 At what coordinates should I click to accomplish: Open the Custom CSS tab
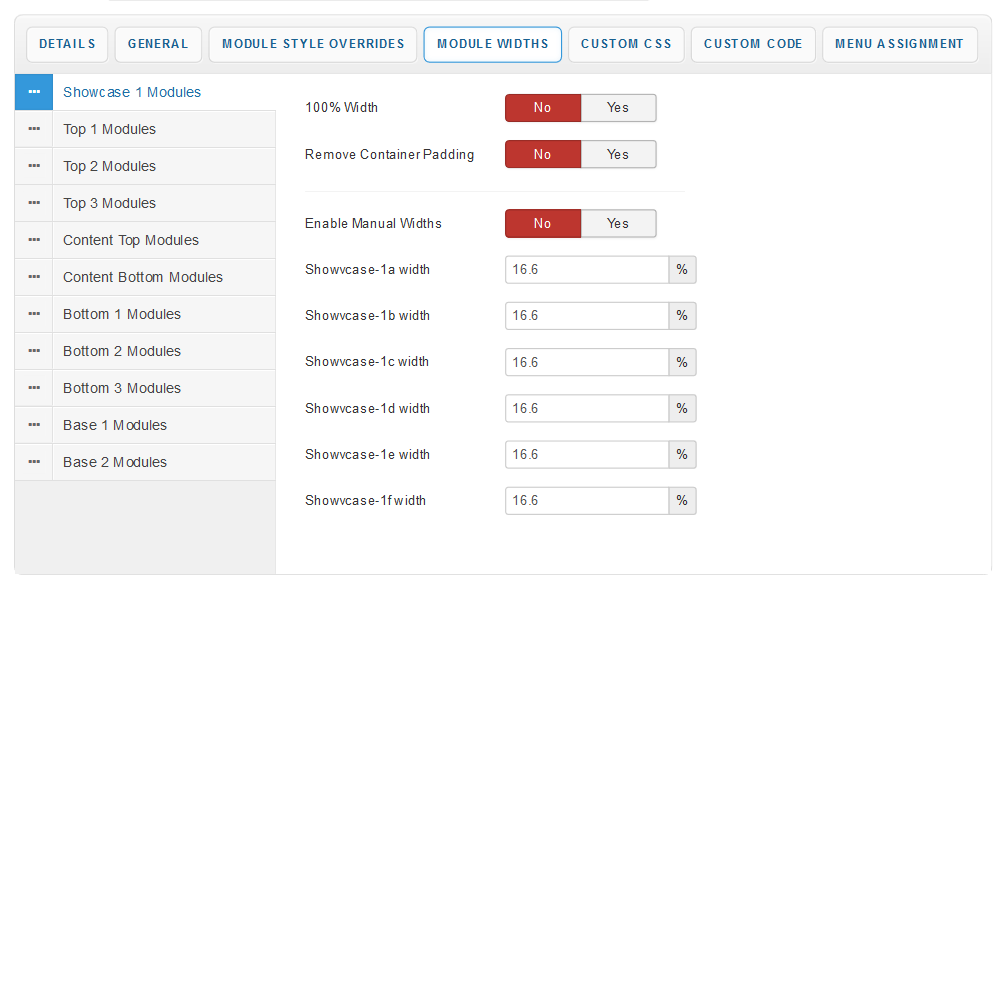[626, 44]
